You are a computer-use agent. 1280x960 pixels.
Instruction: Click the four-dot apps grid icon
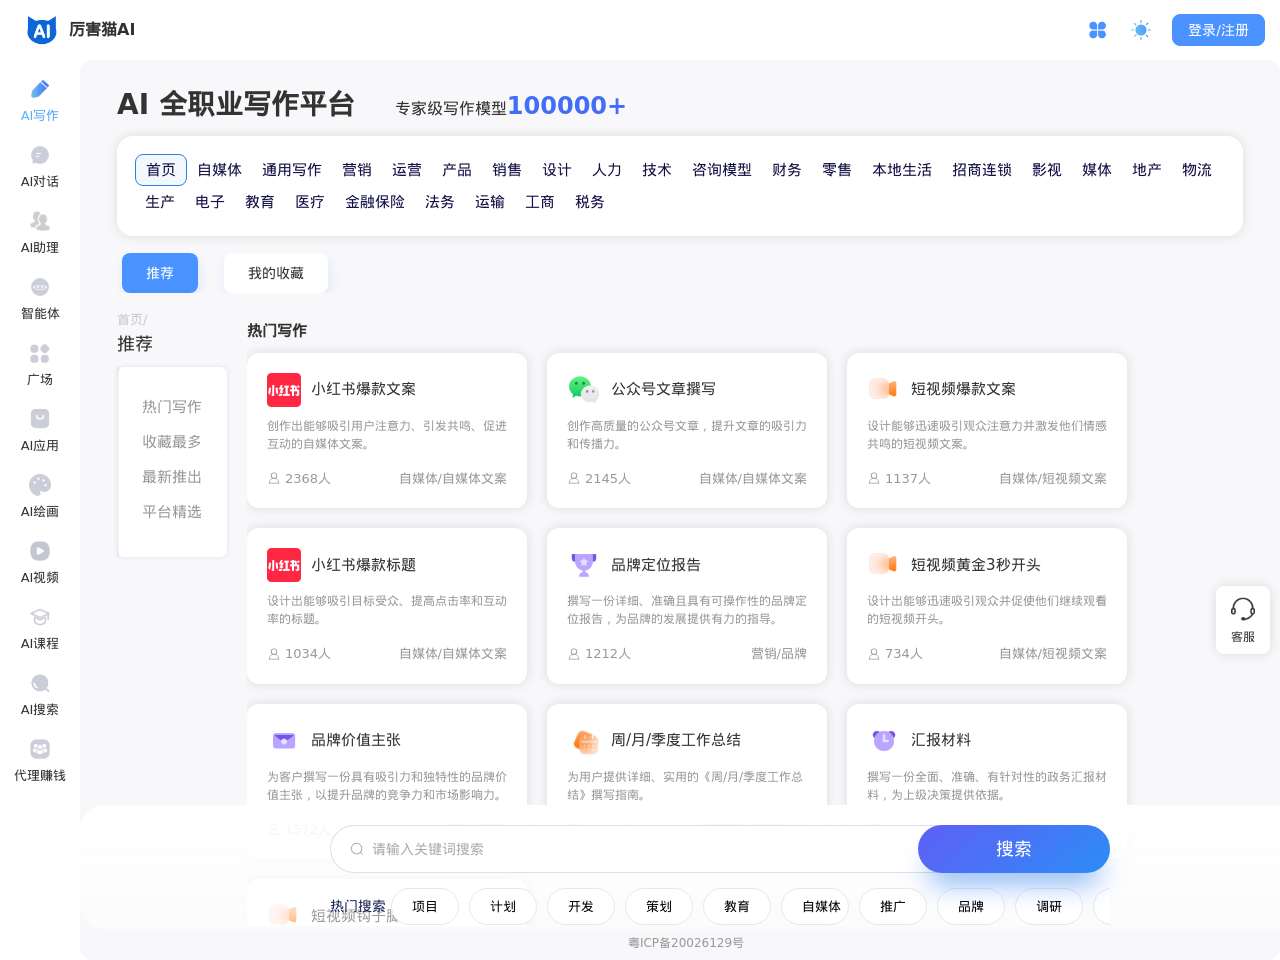click(1097, 30)
